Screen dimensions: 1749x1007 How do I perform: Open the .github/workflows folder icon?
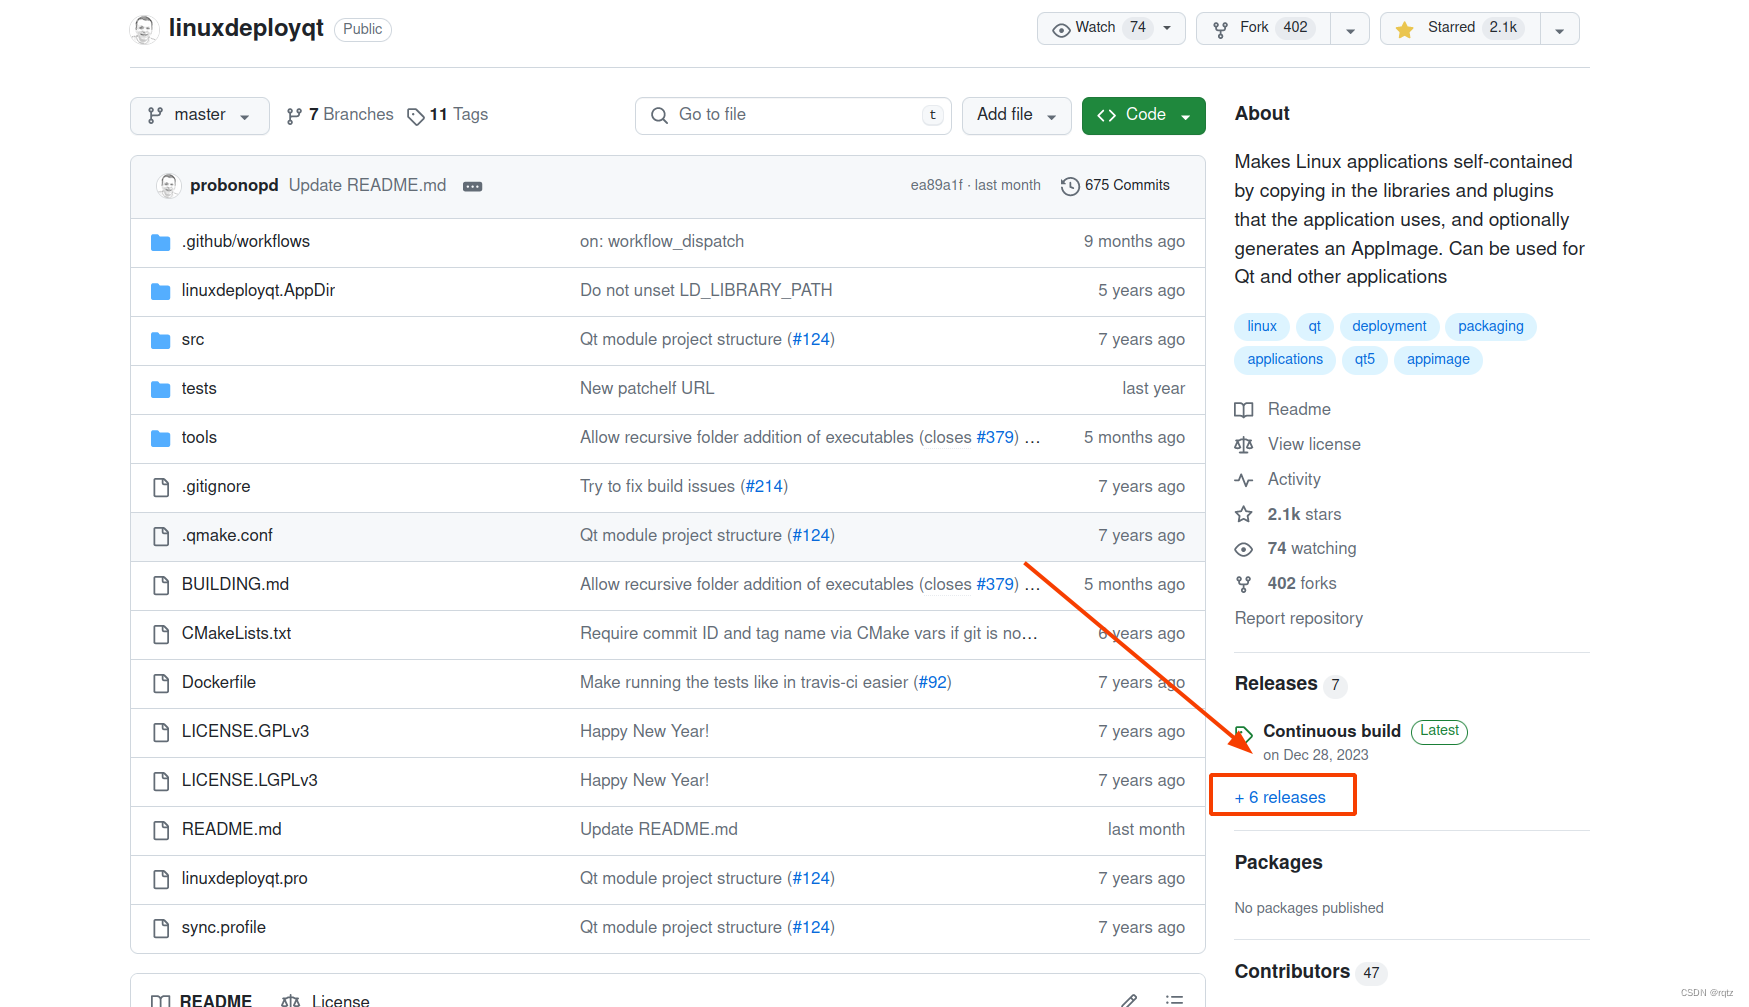[x=160, y=242]
